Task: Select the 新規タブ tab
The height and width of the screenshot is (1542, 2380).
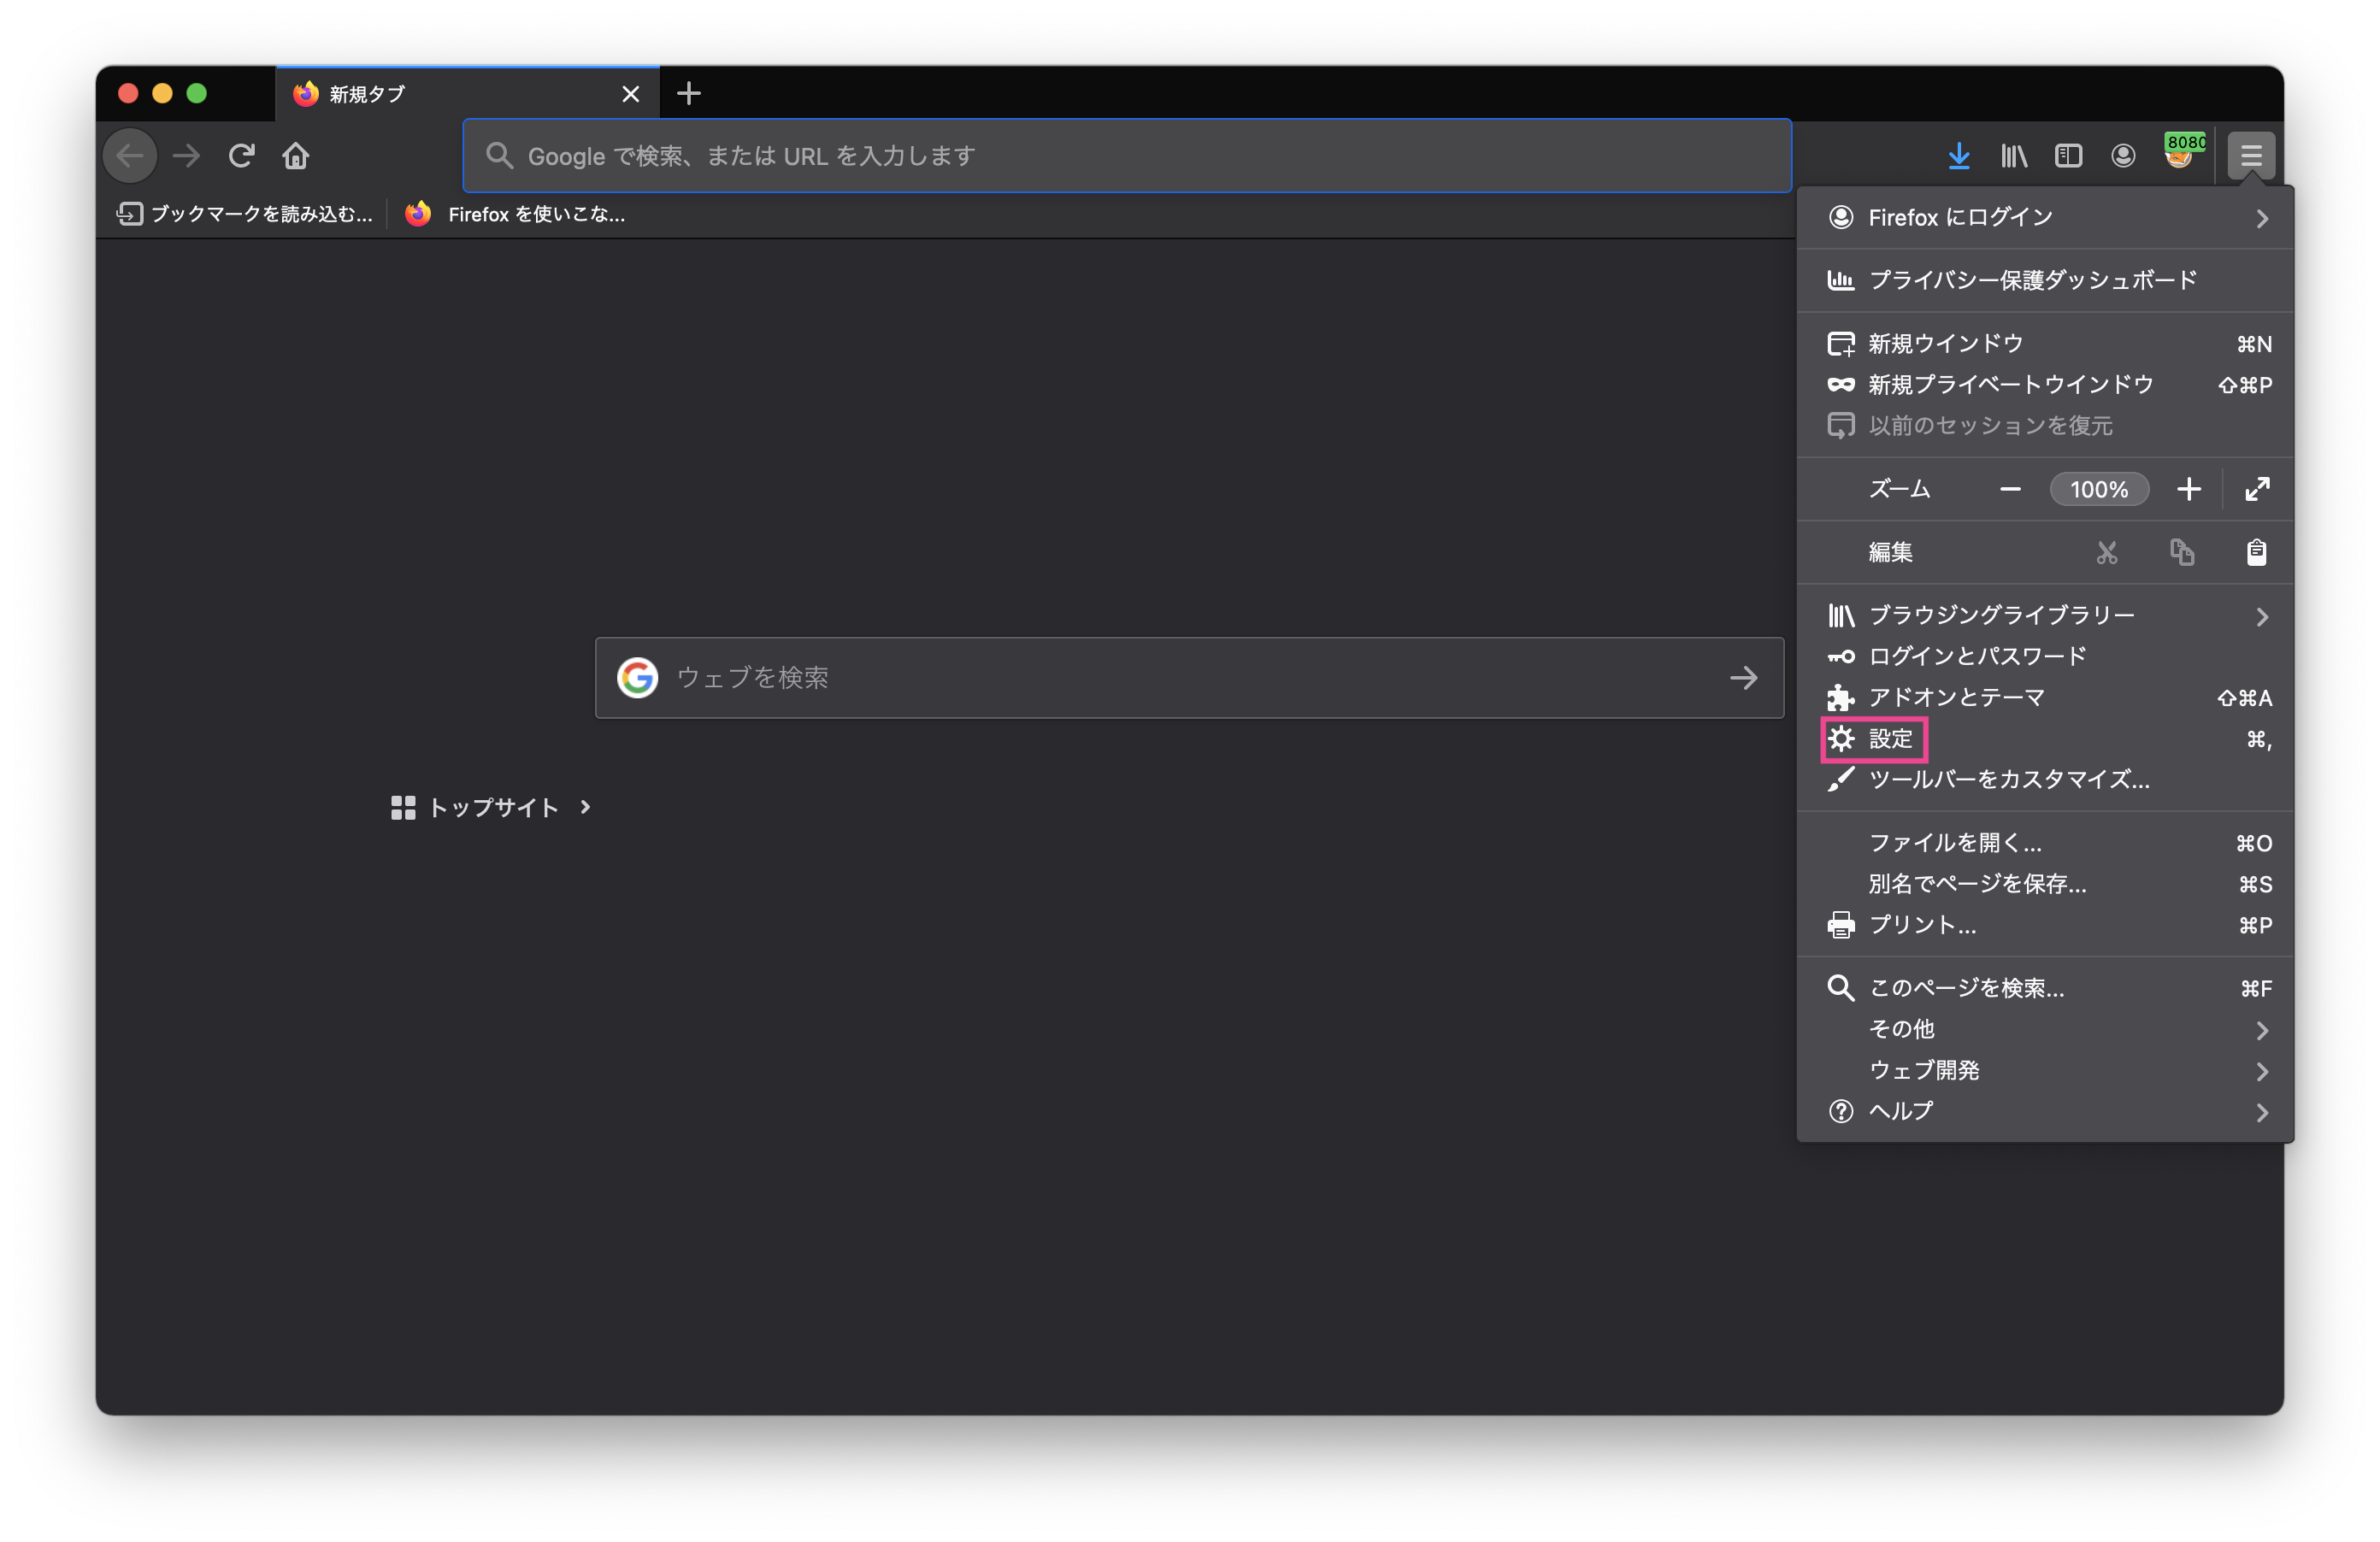Action: pos(467,94)
